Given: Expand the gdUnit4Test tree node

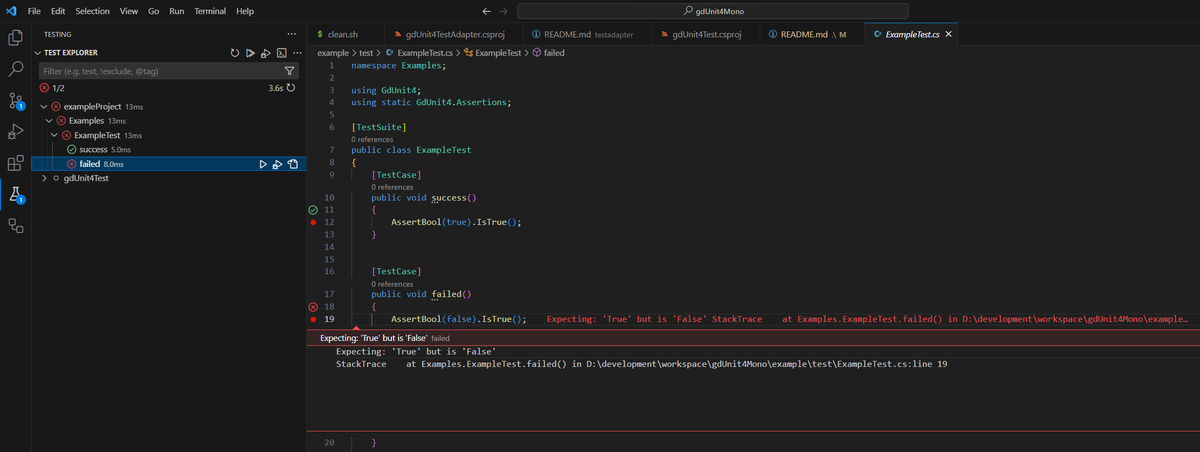Looking at the screenshot, I should click(x=44, y=178).
